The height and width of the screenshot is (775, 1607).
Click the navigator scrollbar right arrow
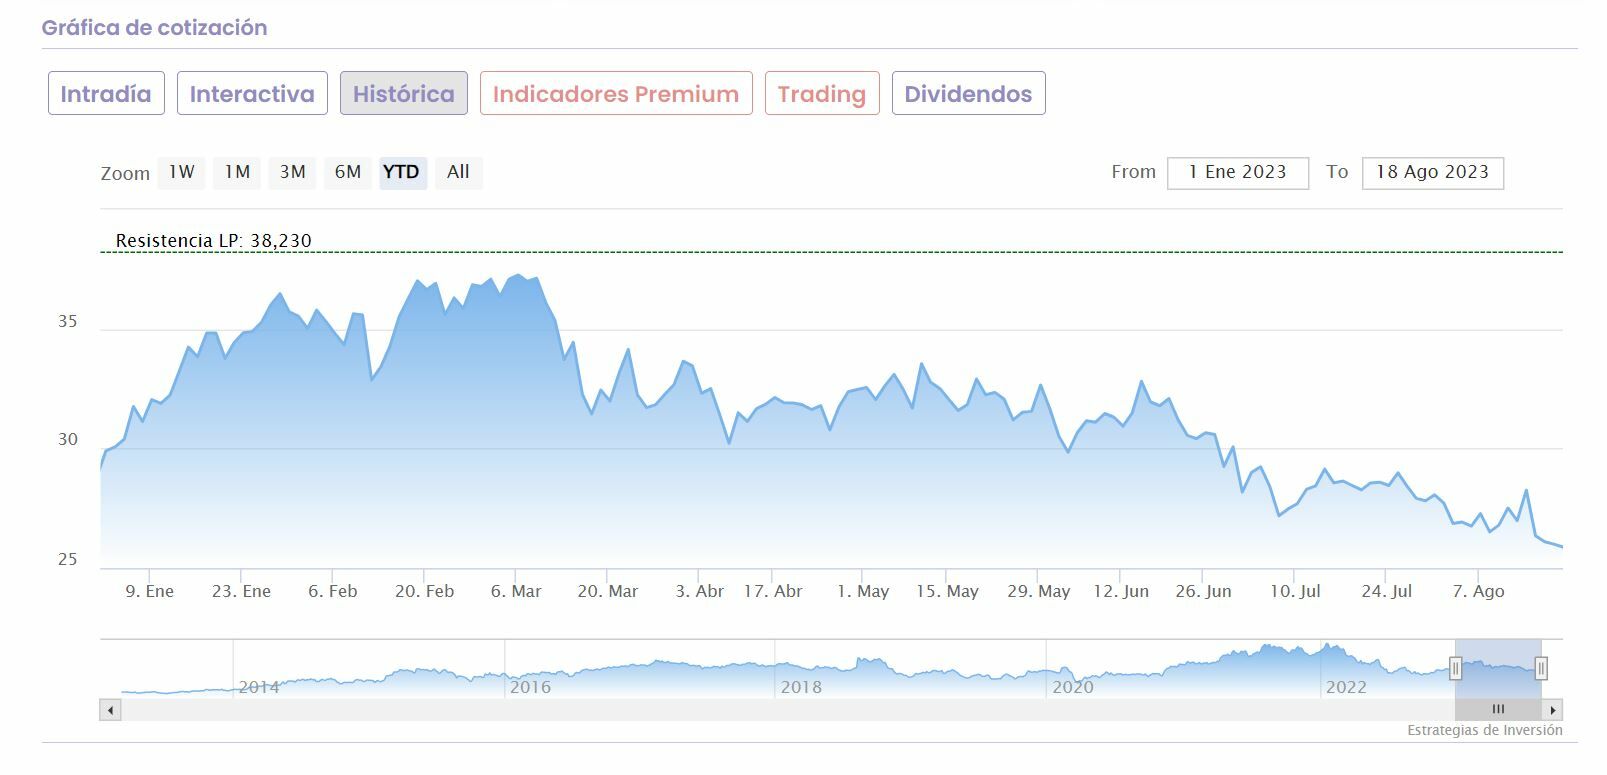click(x=1552, y=710)
